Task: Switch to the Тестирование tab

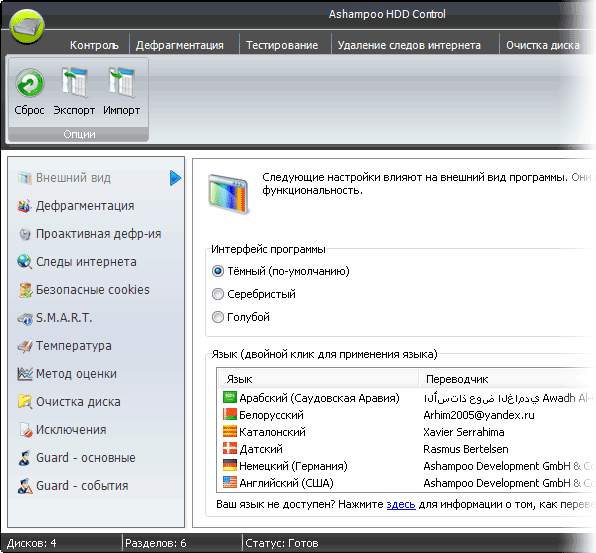Action: [282, 45]
